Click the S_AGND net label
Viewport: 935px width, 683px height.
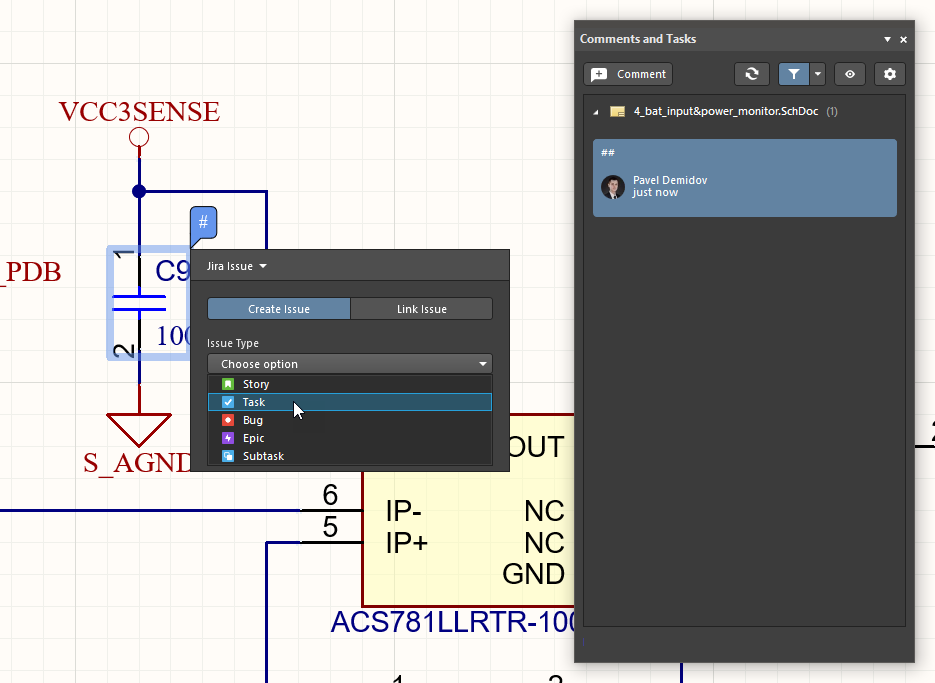click(x=138, y=463)
